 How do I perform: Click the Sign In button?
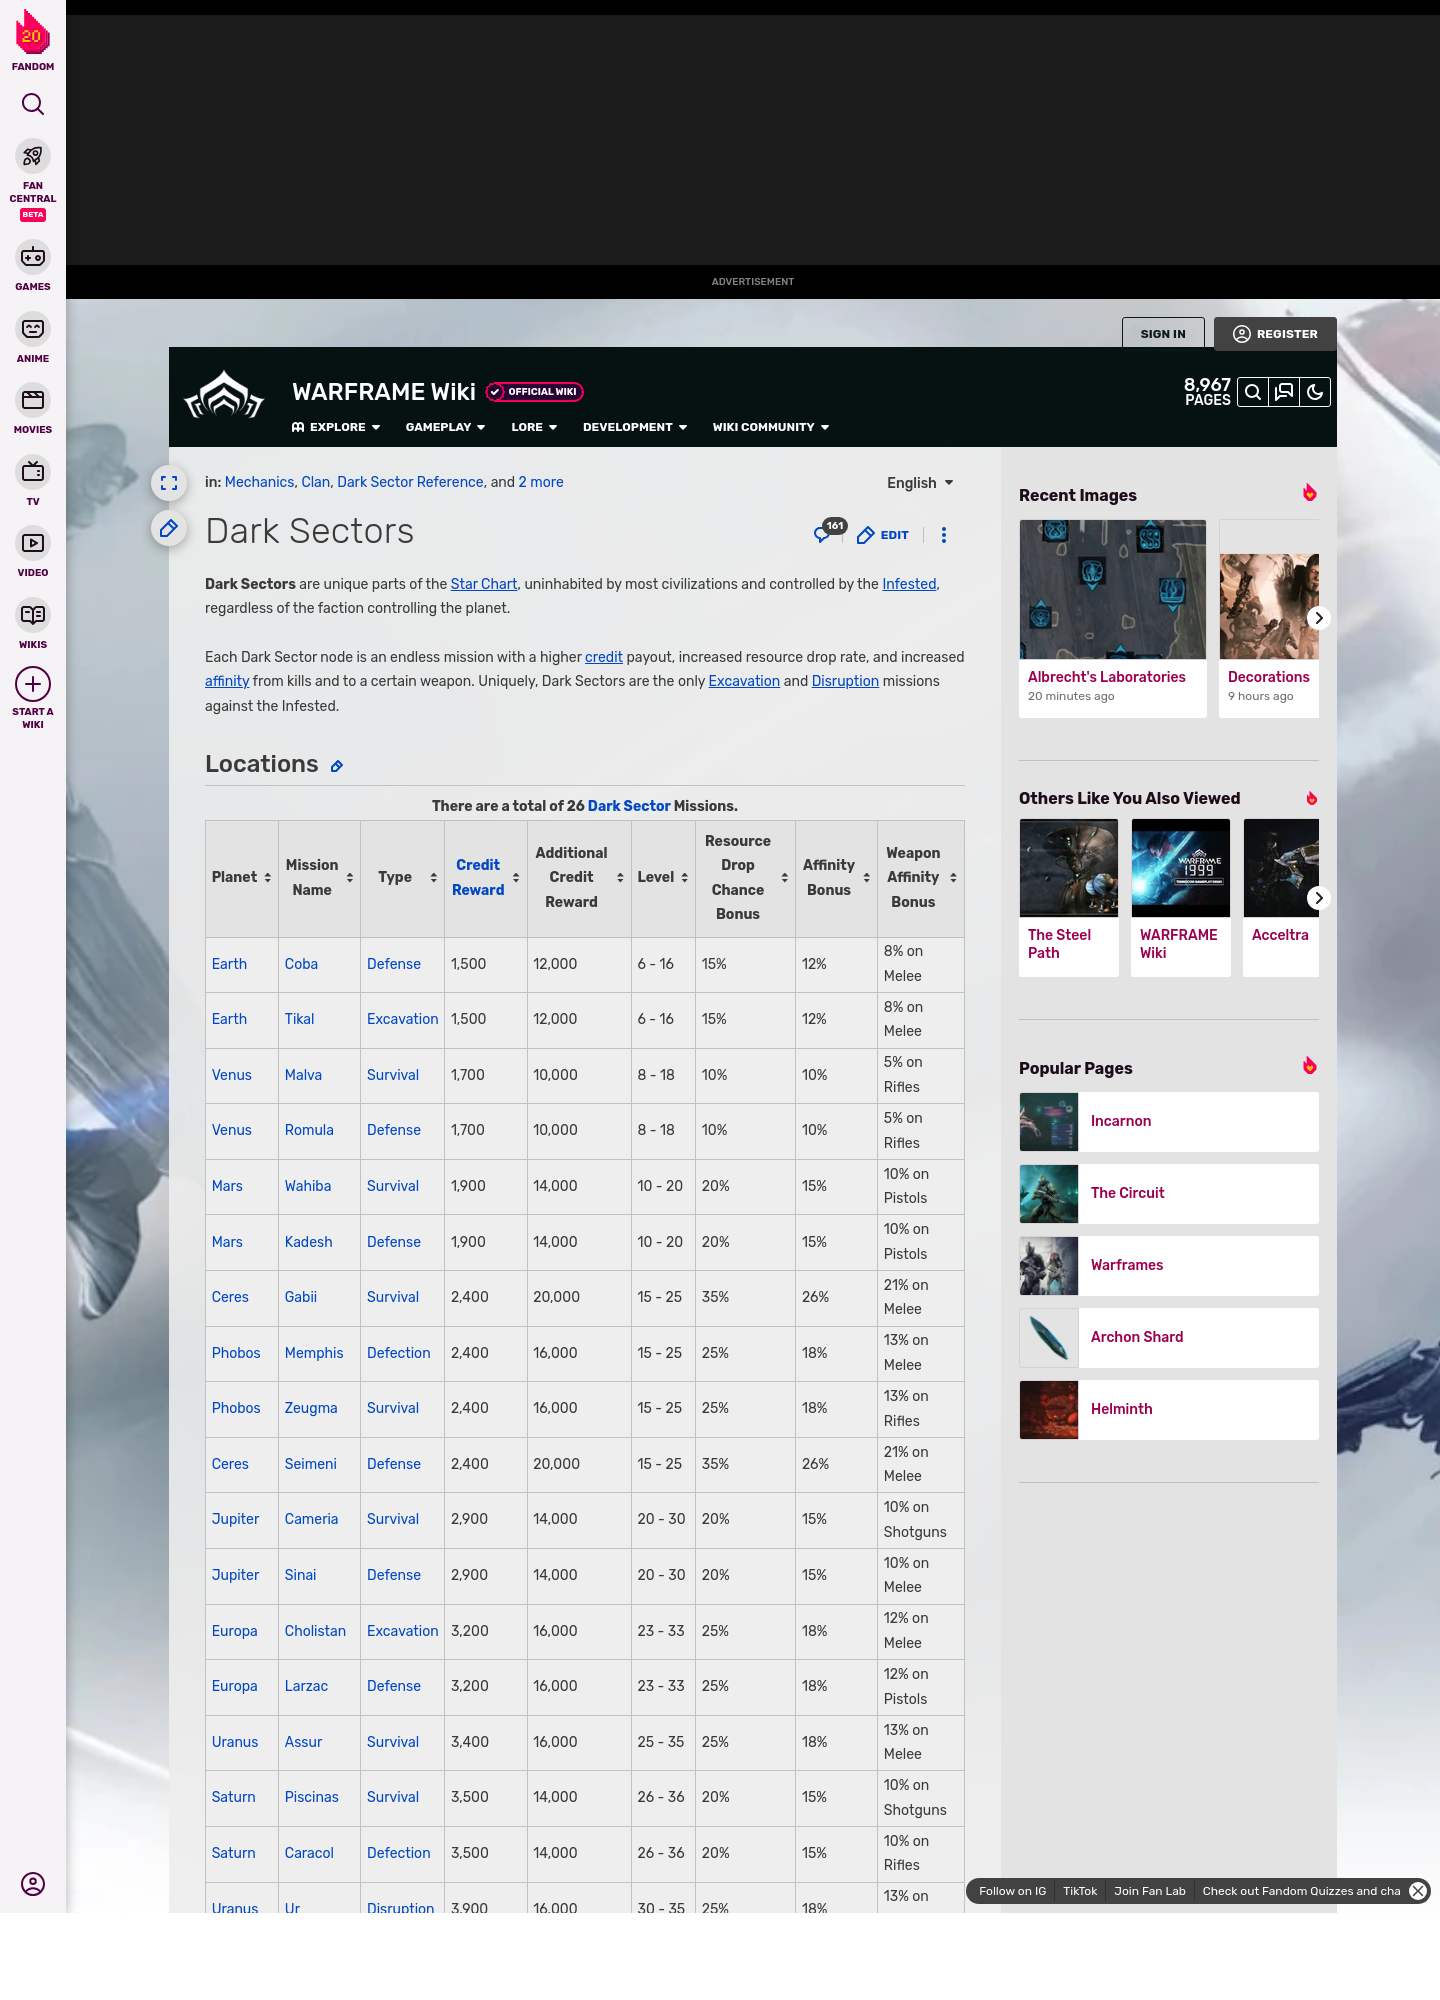pyautogui.click(x=1163, y=334)
